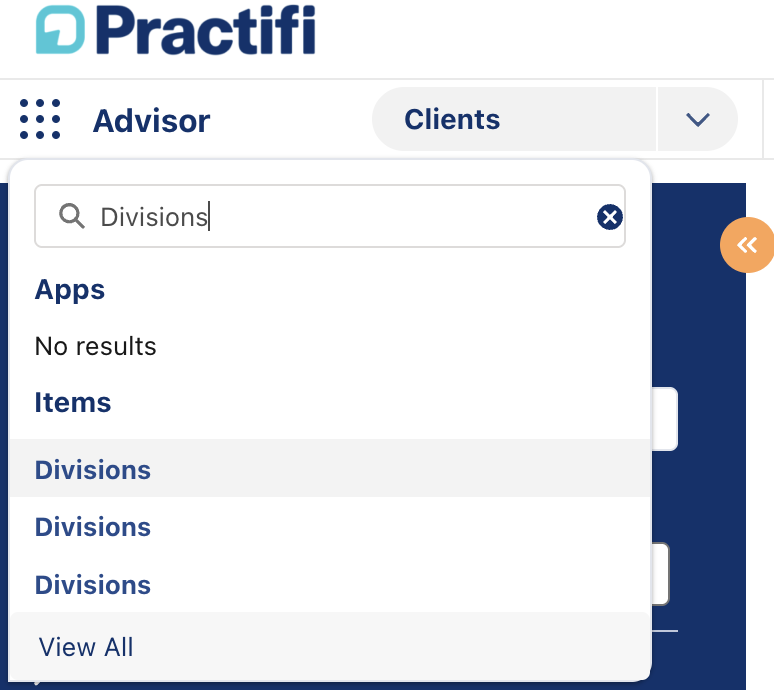Viewport: 774px width, 690px height.
Task: Click the teal Practifi logo mark
Action: point(61,30)
